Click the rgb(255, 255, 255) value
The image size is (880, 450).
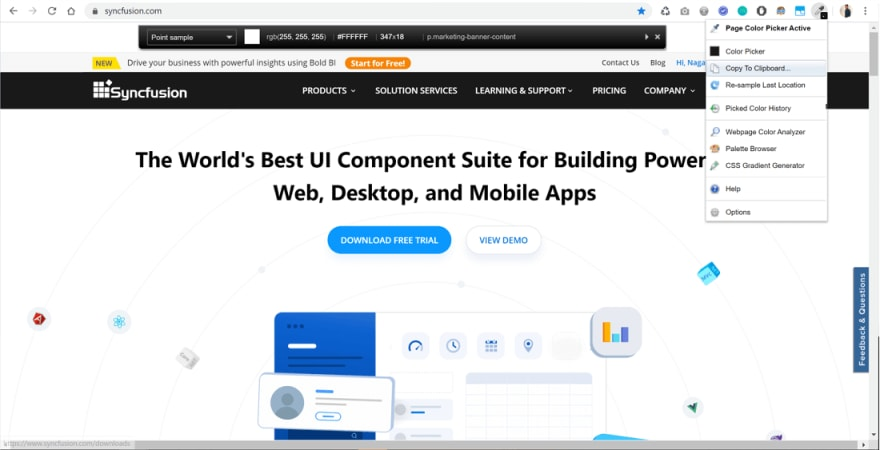296,37
